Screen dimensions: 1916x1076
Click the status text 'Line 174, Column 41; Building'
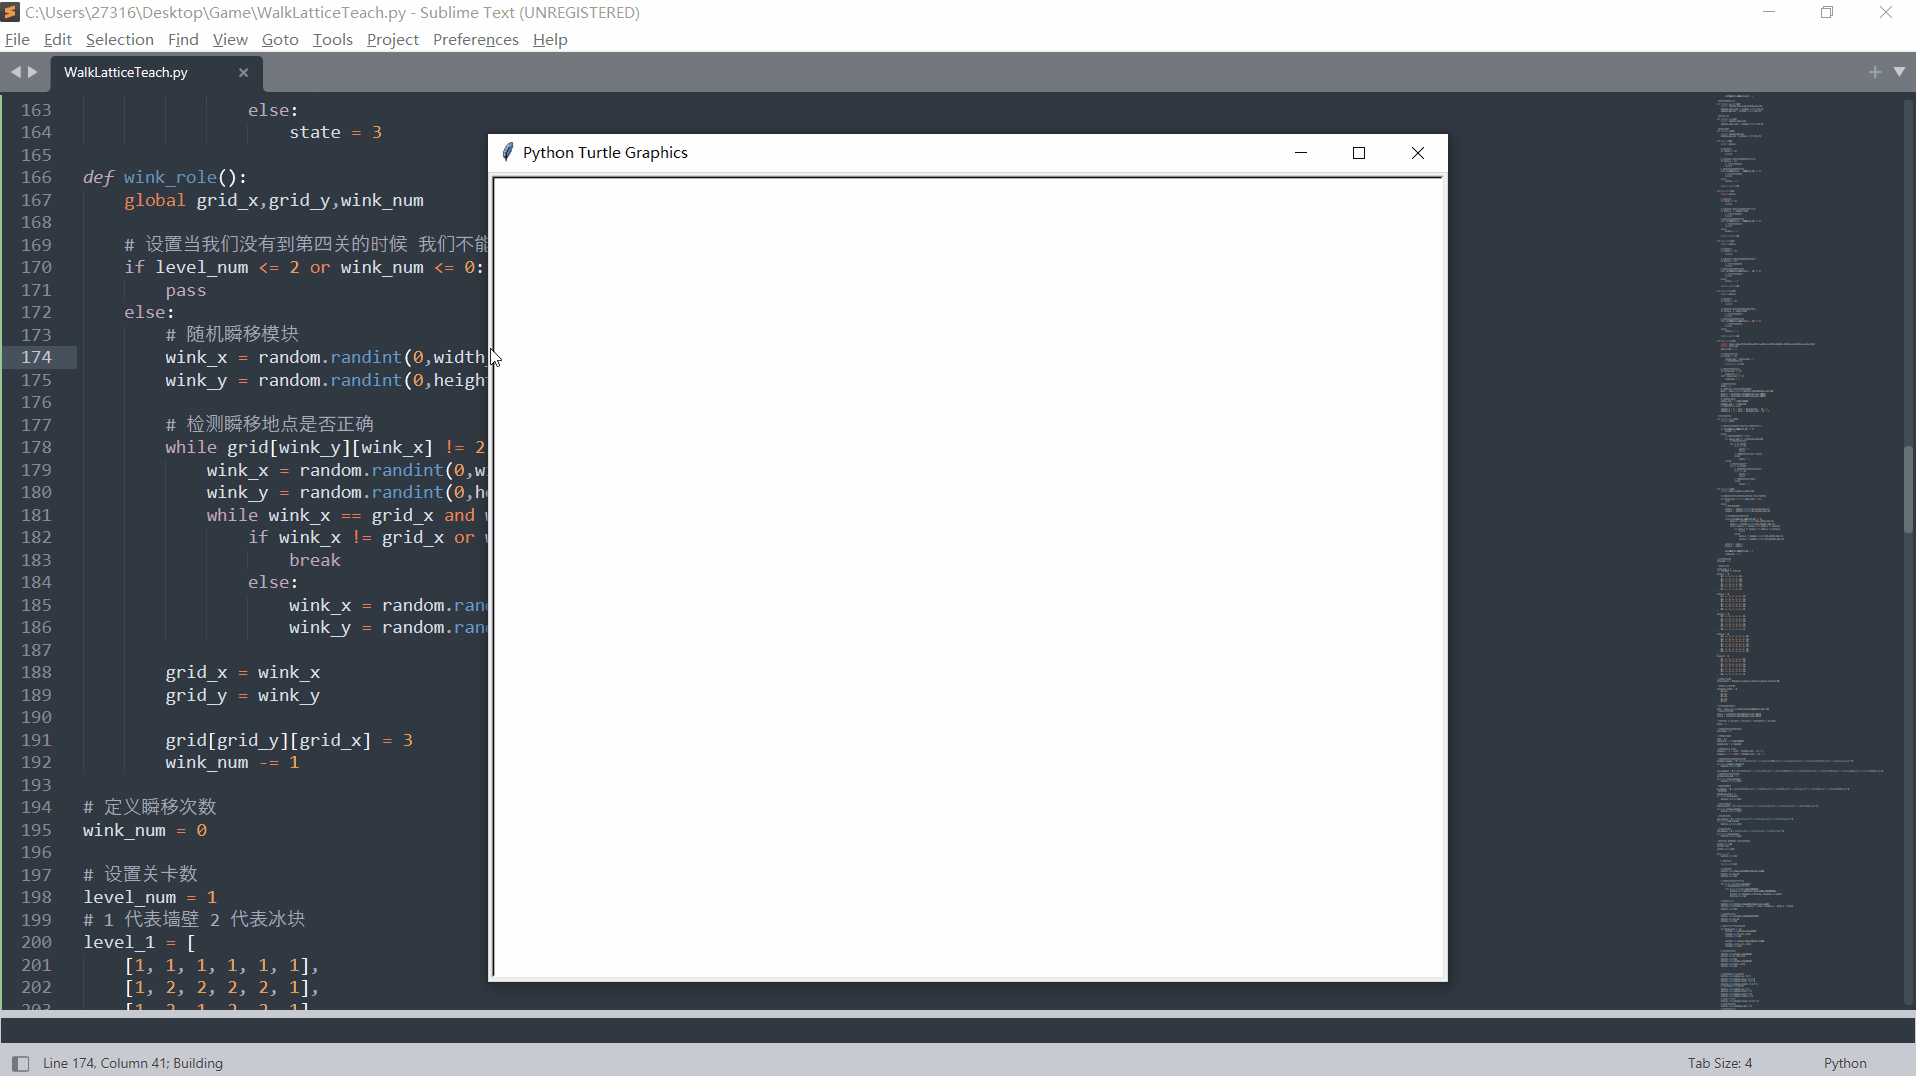click(x=133, y=1063)
